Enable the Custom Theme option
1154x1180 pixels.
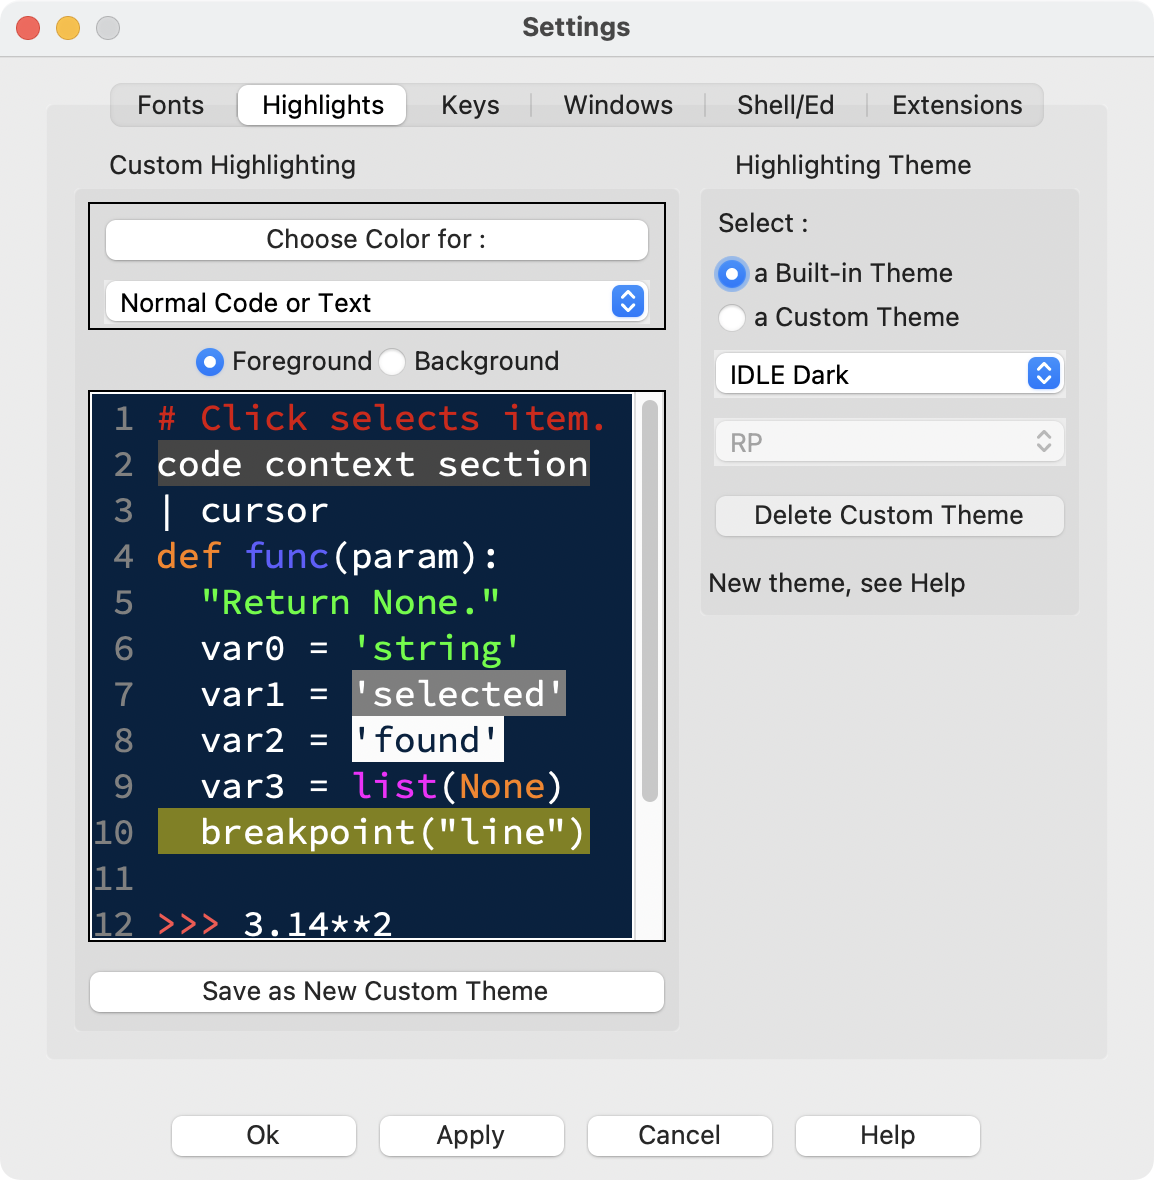732,318
